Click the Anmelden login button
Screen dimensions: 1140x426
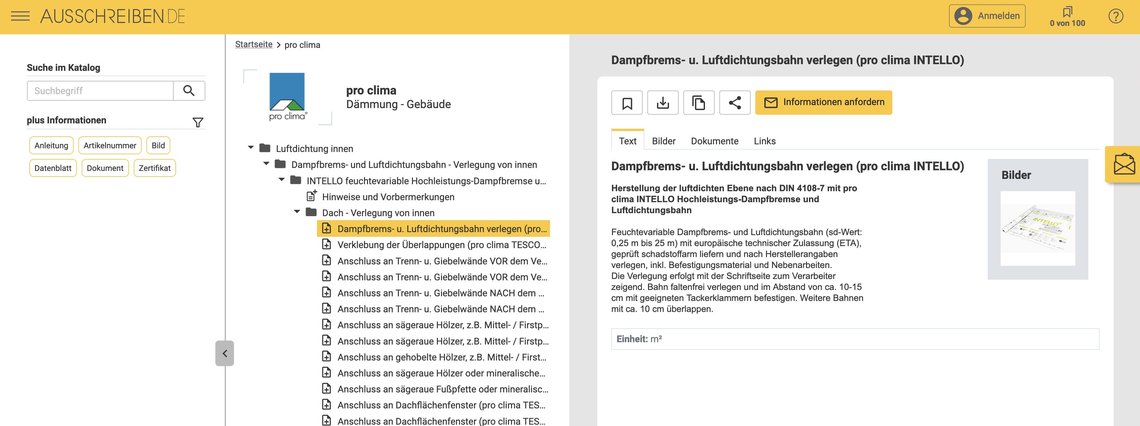(x=987, y=16)
